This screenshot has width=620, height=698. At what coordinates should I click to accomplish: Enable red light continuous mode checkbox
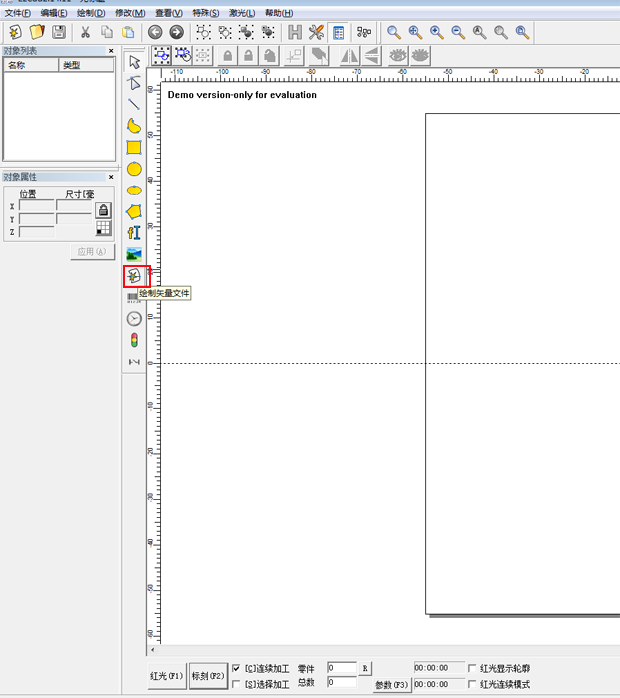472,684
